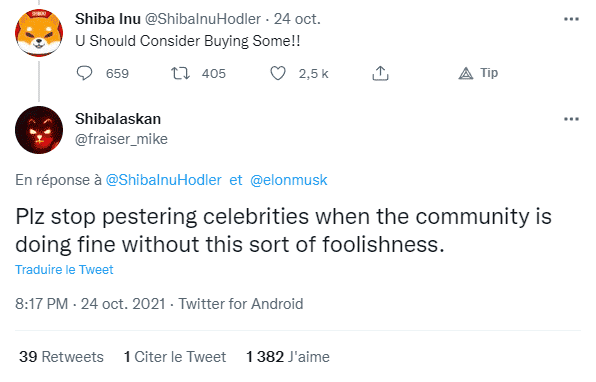Open the @elonmusk mention link
596x382 pixels.
pos(288,180)
